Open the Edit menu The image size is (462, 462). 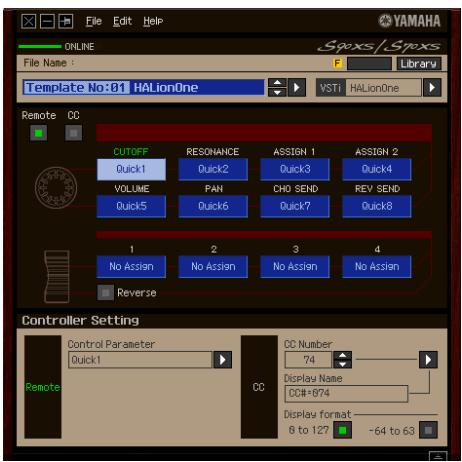122,21
